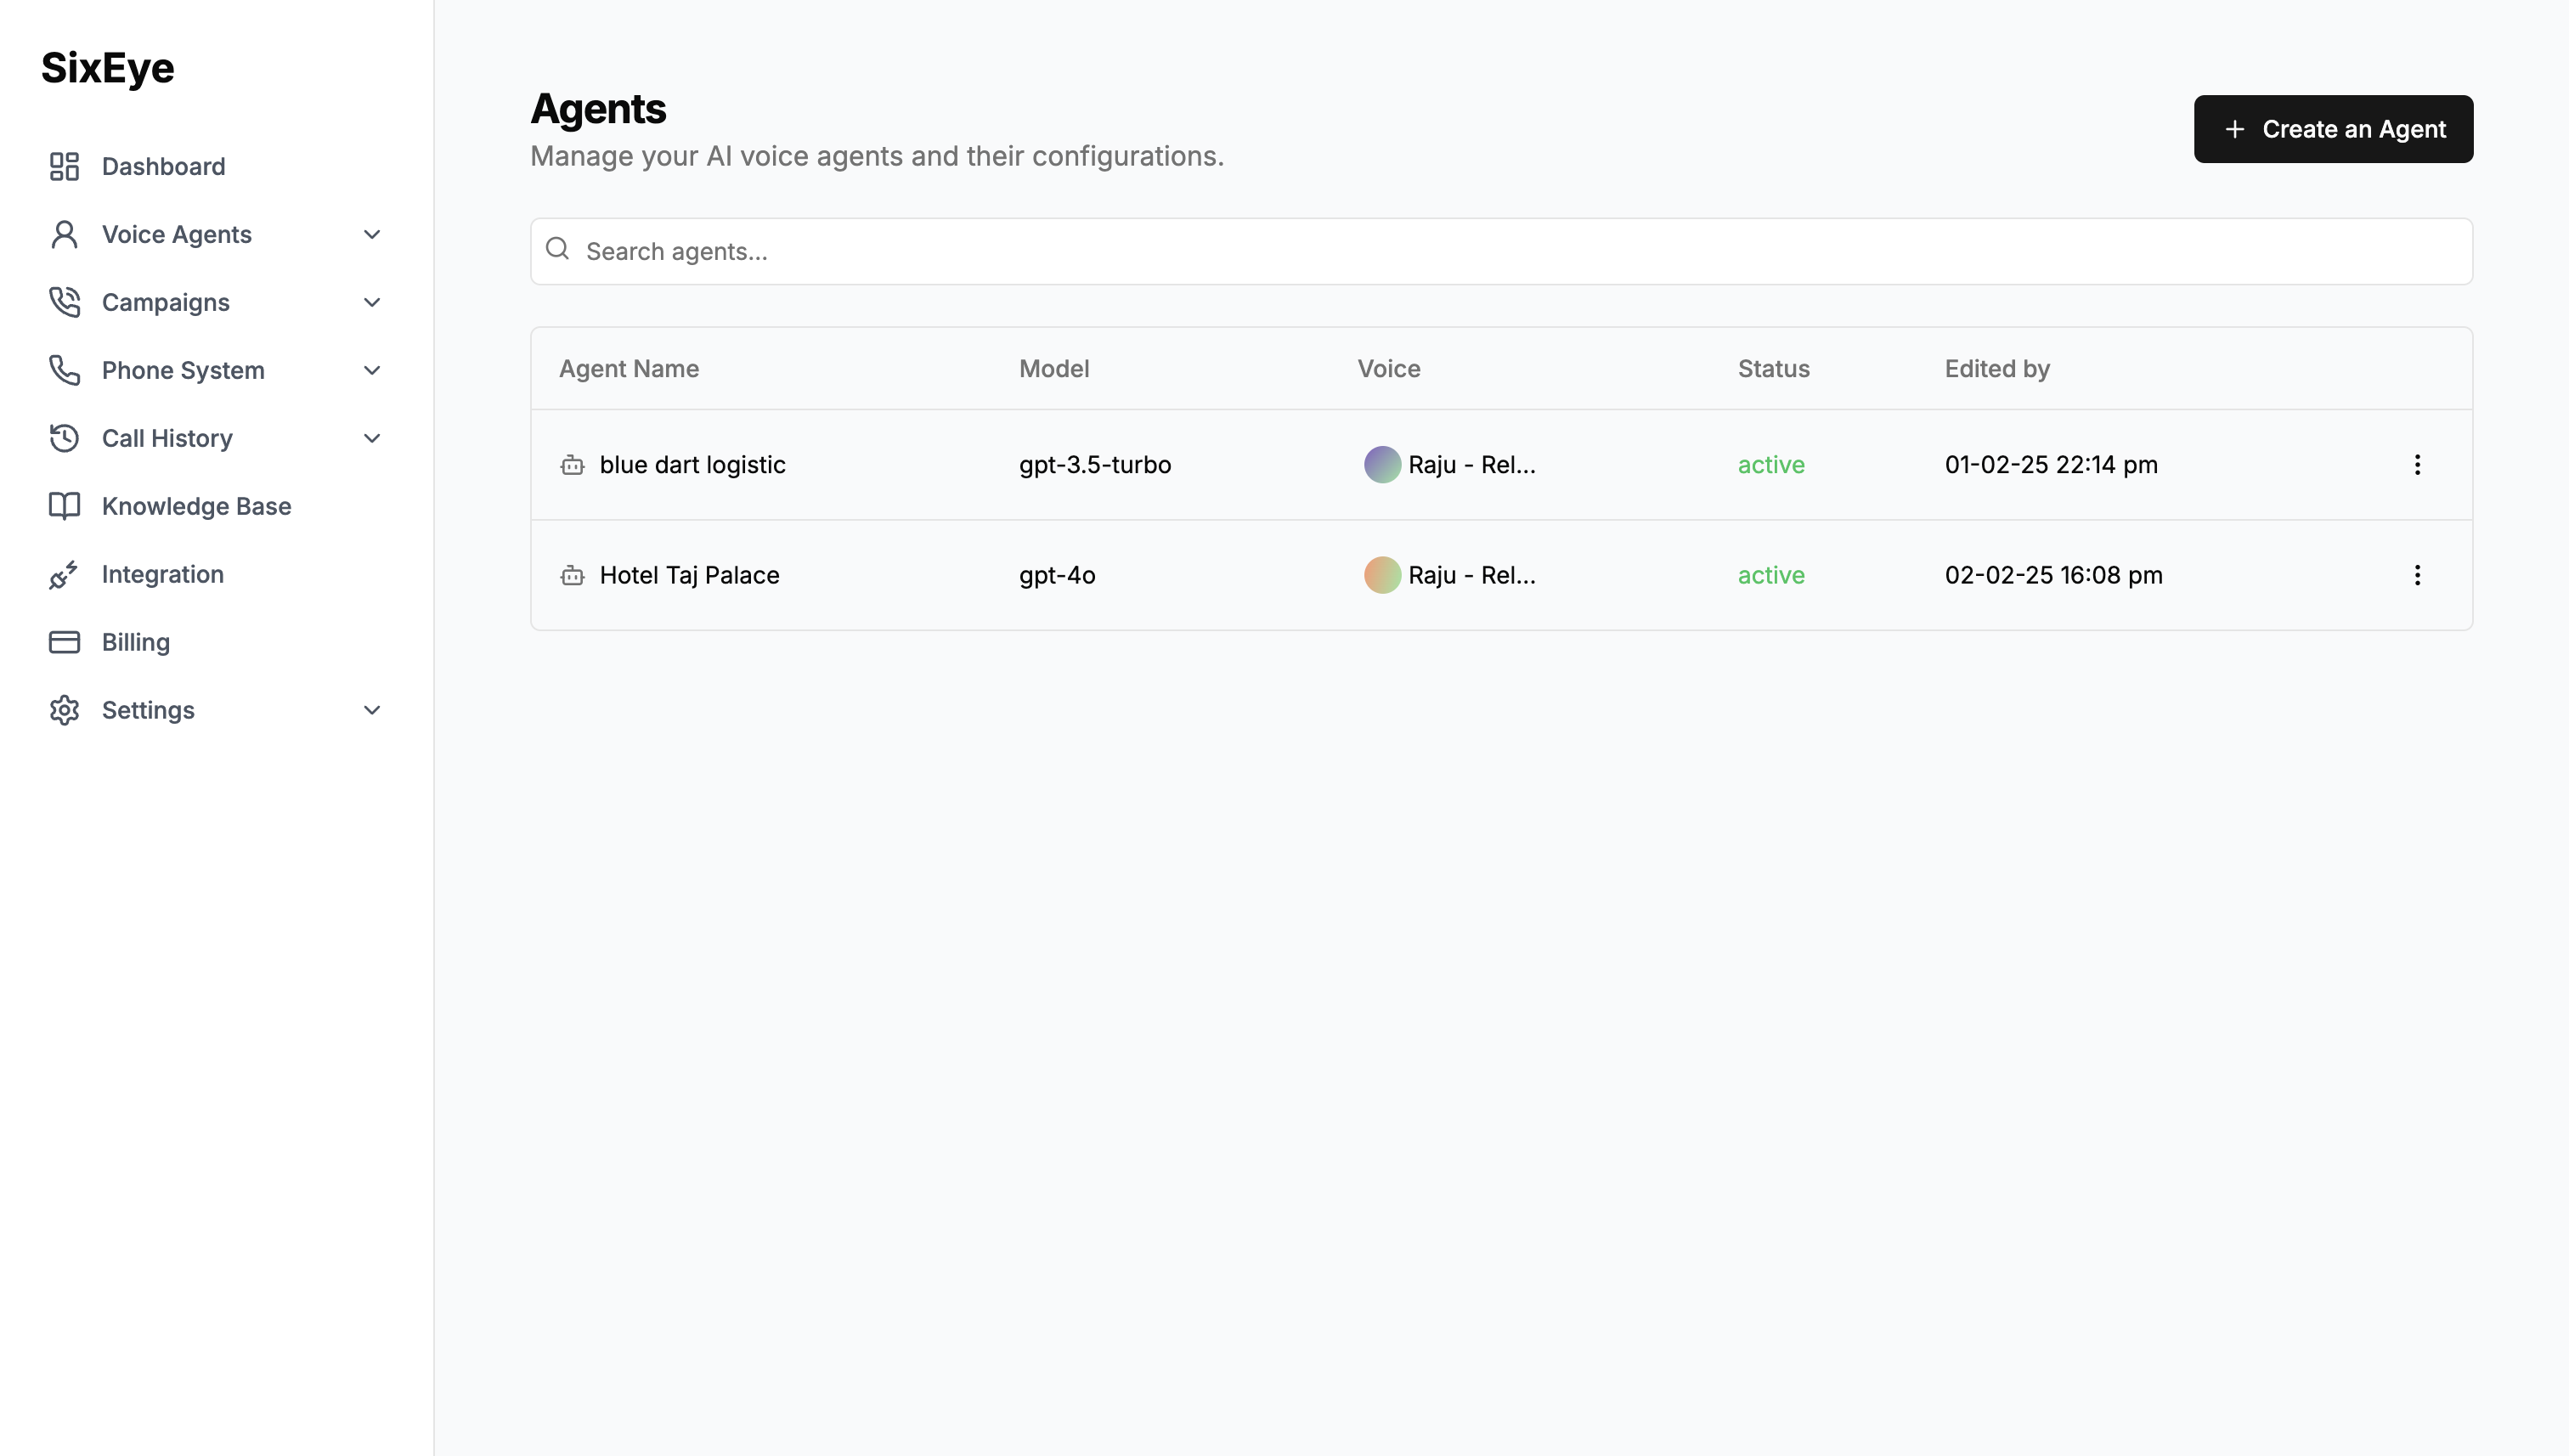Open options menu for blue dart logistic
Screen dimensions: 2569x1456
coord(2417,465)
